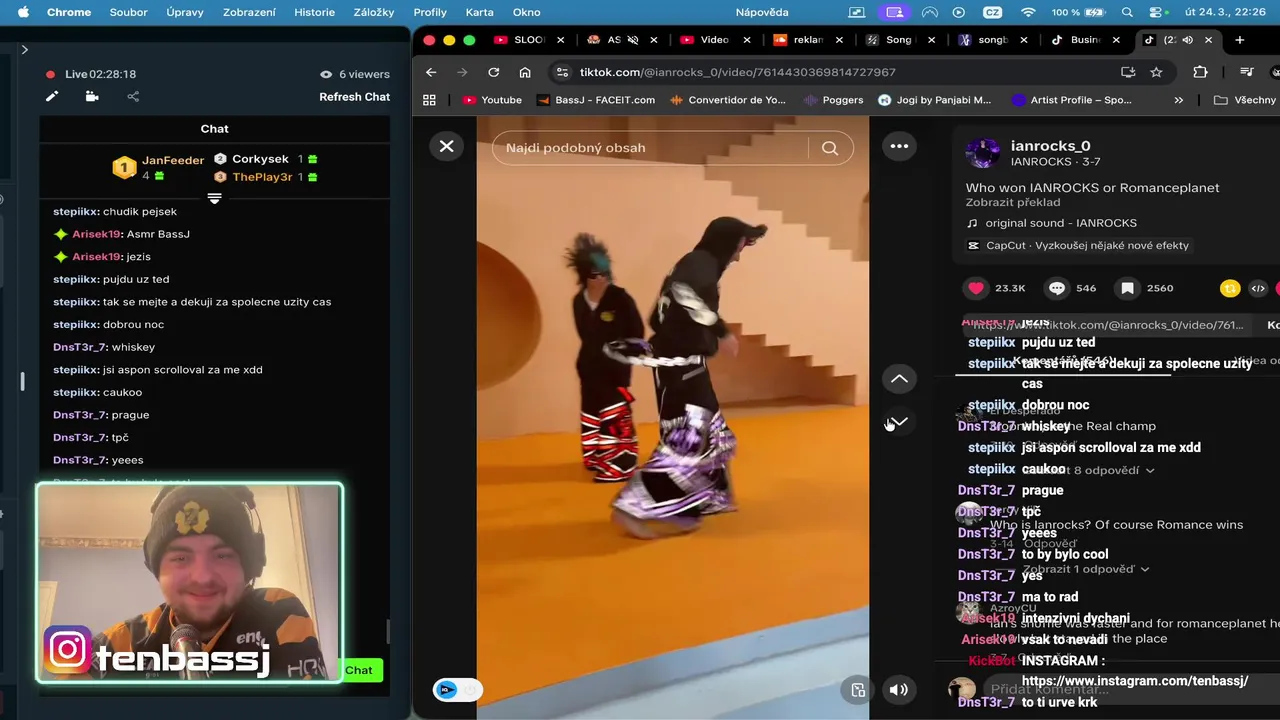Open BassJ - FACEIT.com bookmark
Screen dimensions: 1280x720
click(596, 100)
